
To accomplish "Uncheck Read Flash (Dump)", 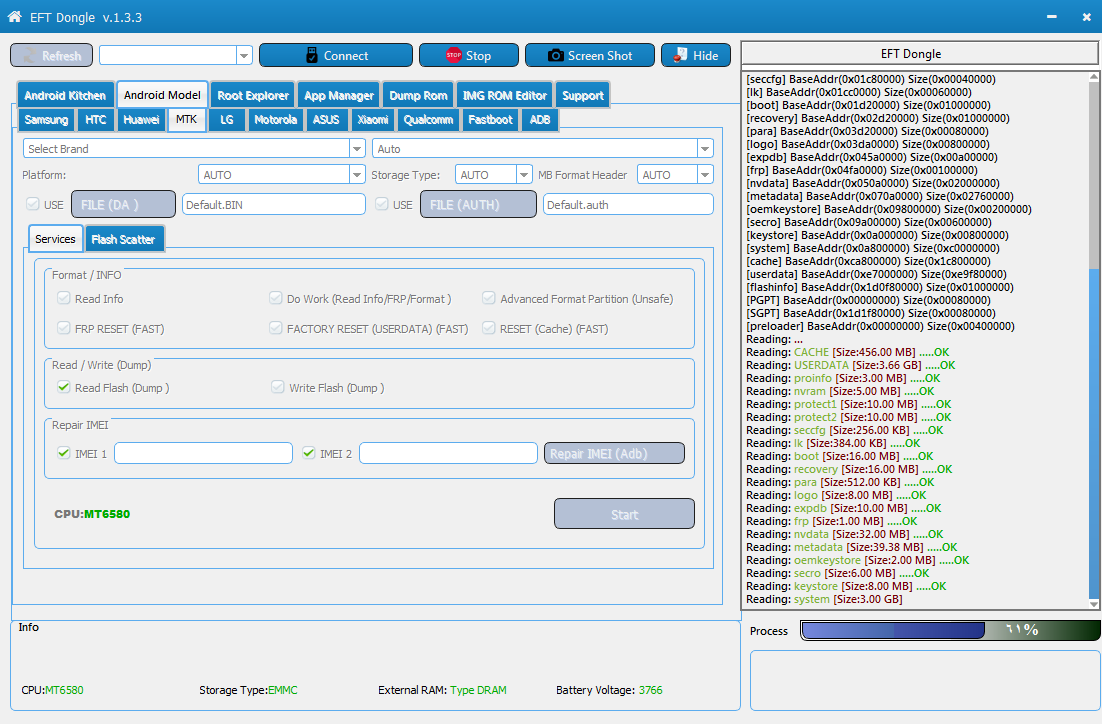I will pyautogui.click(x=64, y=387).
